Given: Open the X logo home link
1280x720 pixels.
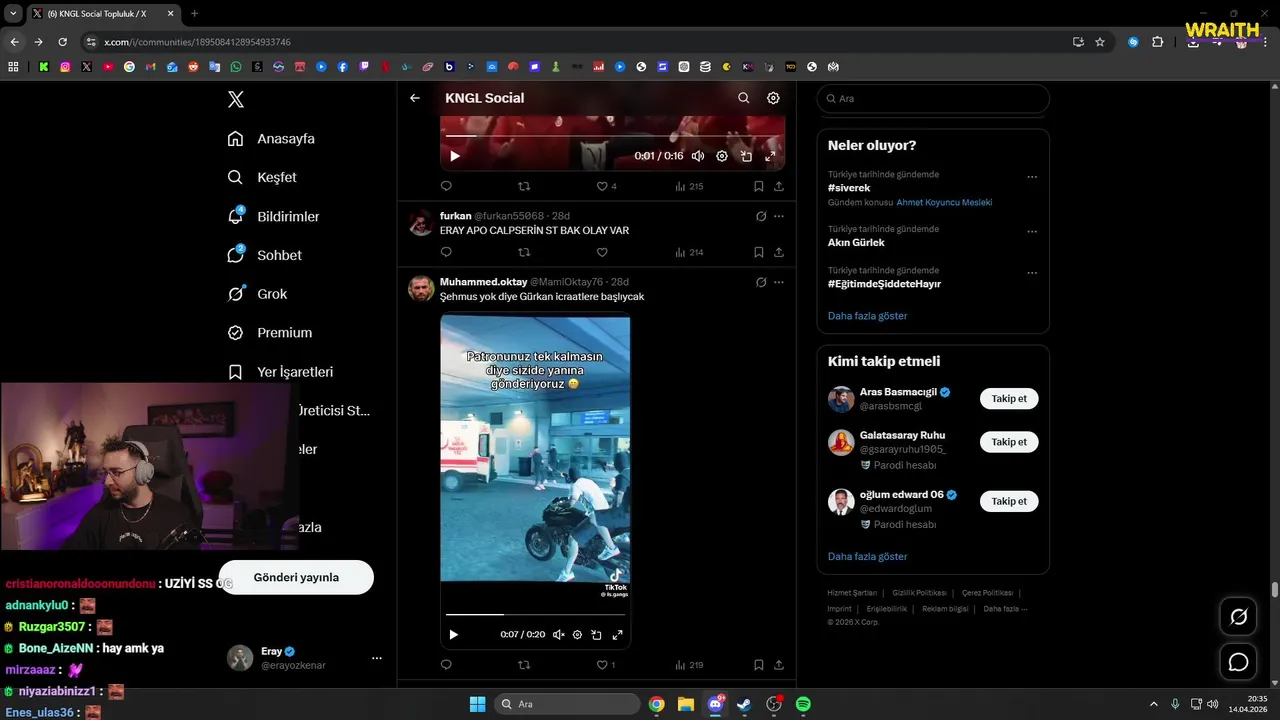Looking at the screenshot, I should pyautogui.click(x=236, y=99).
